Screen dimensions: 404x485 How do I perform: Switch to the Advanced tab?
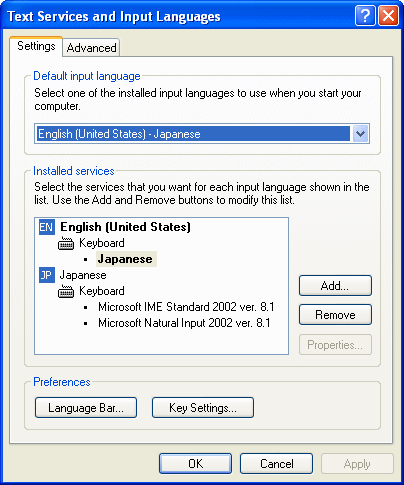(91, 48)
